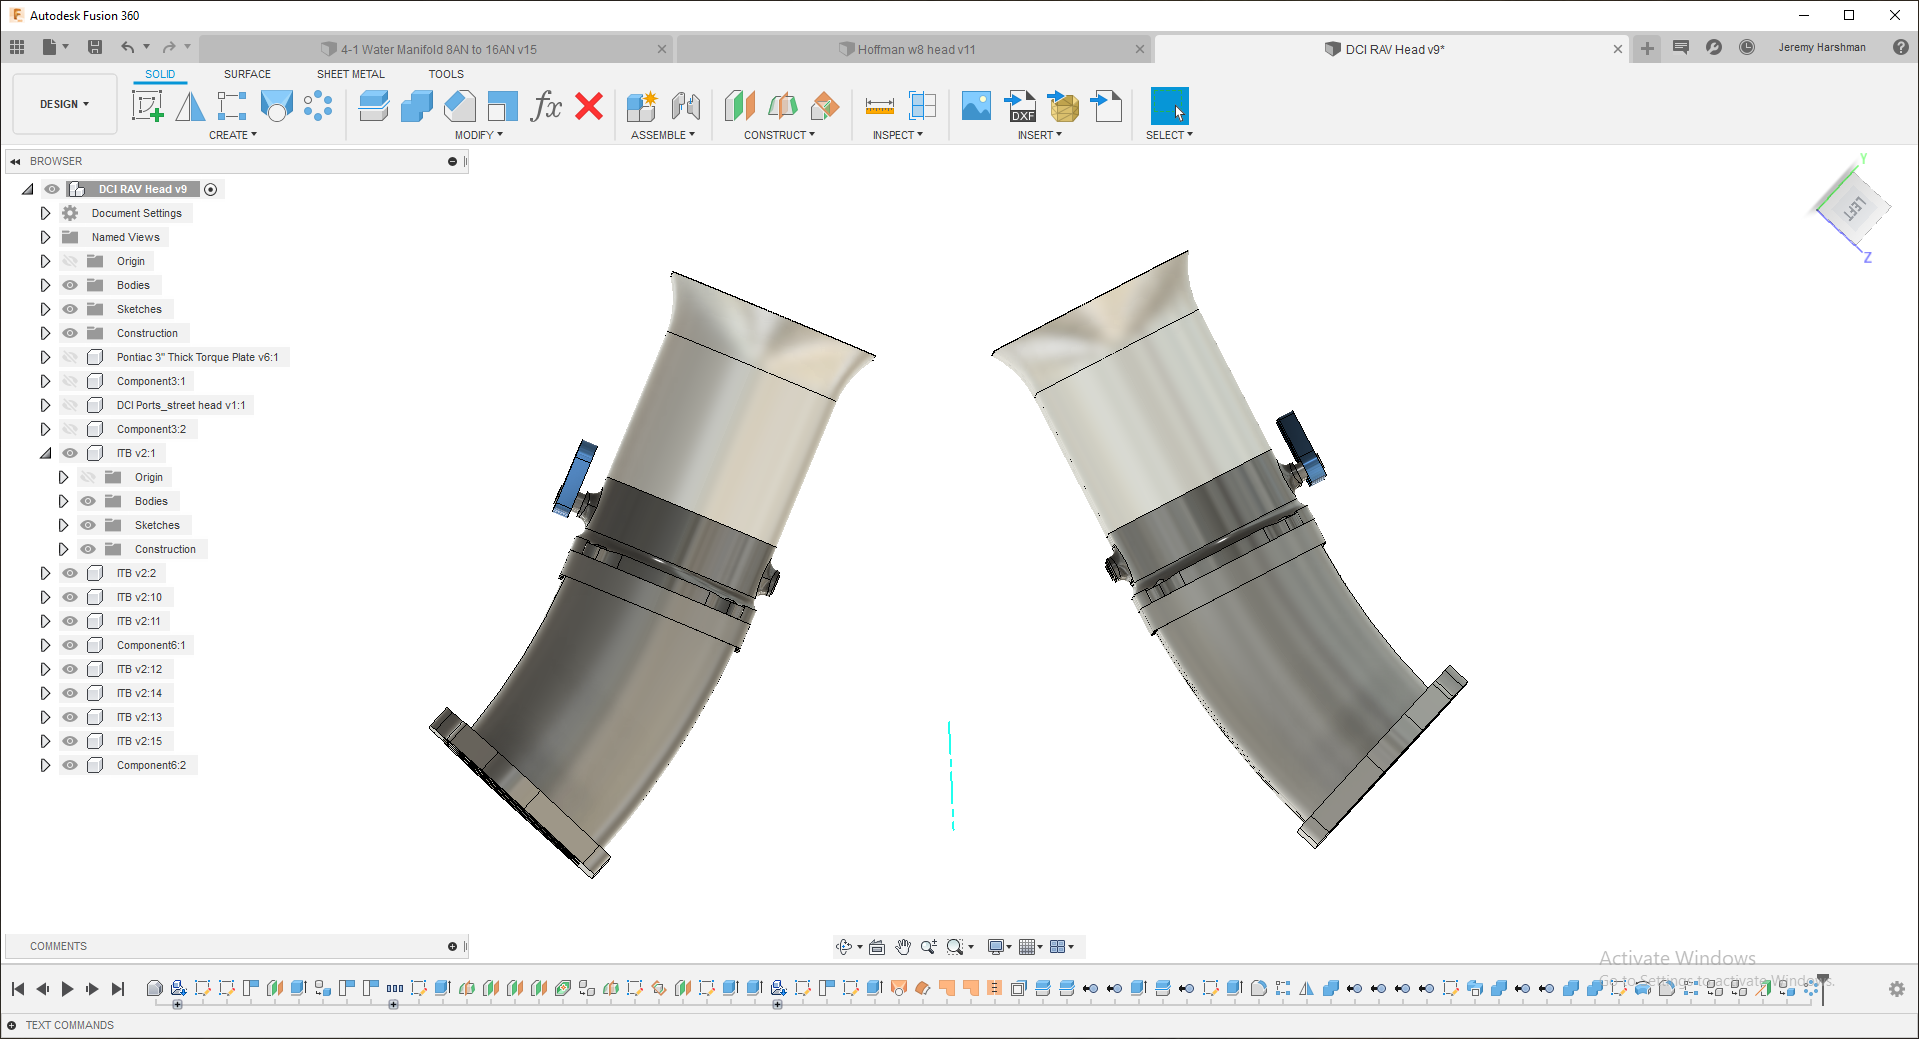The width and height of the screenshot is (1919, 1039).
Task: Show the DCI Ports_street head component
Action: pos(70,405)
